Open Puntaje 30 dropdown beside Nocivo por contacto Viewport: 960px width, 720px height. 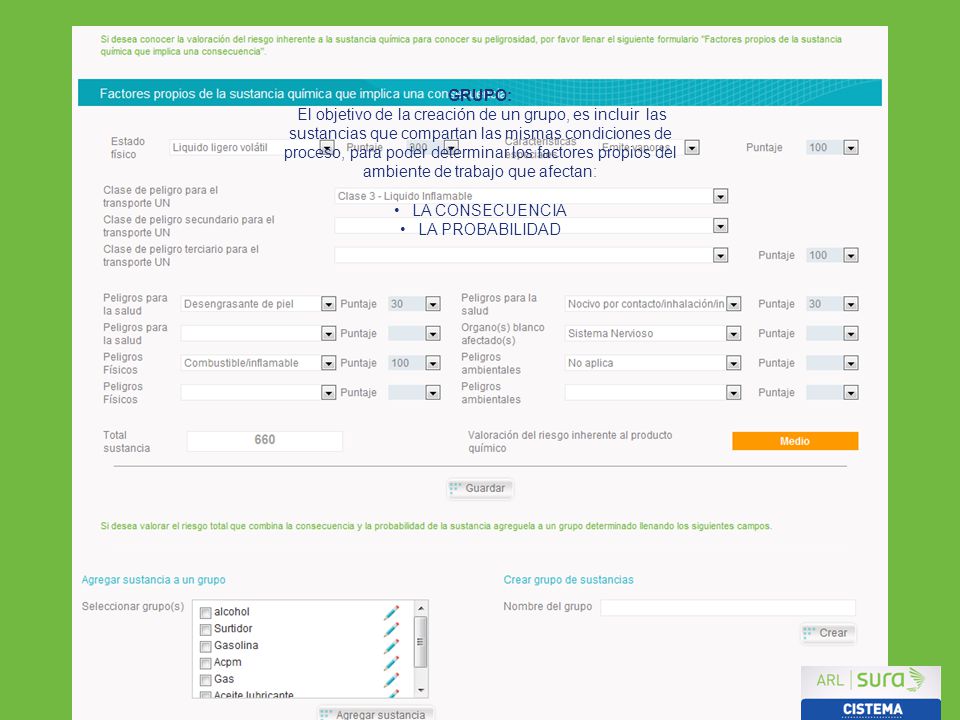pos(850,304)
